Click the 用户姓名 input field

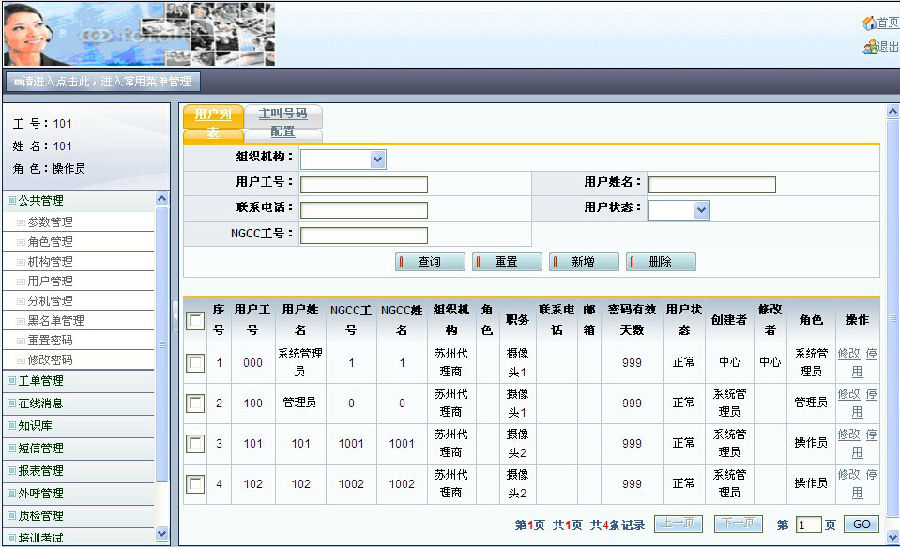point(711,184)
